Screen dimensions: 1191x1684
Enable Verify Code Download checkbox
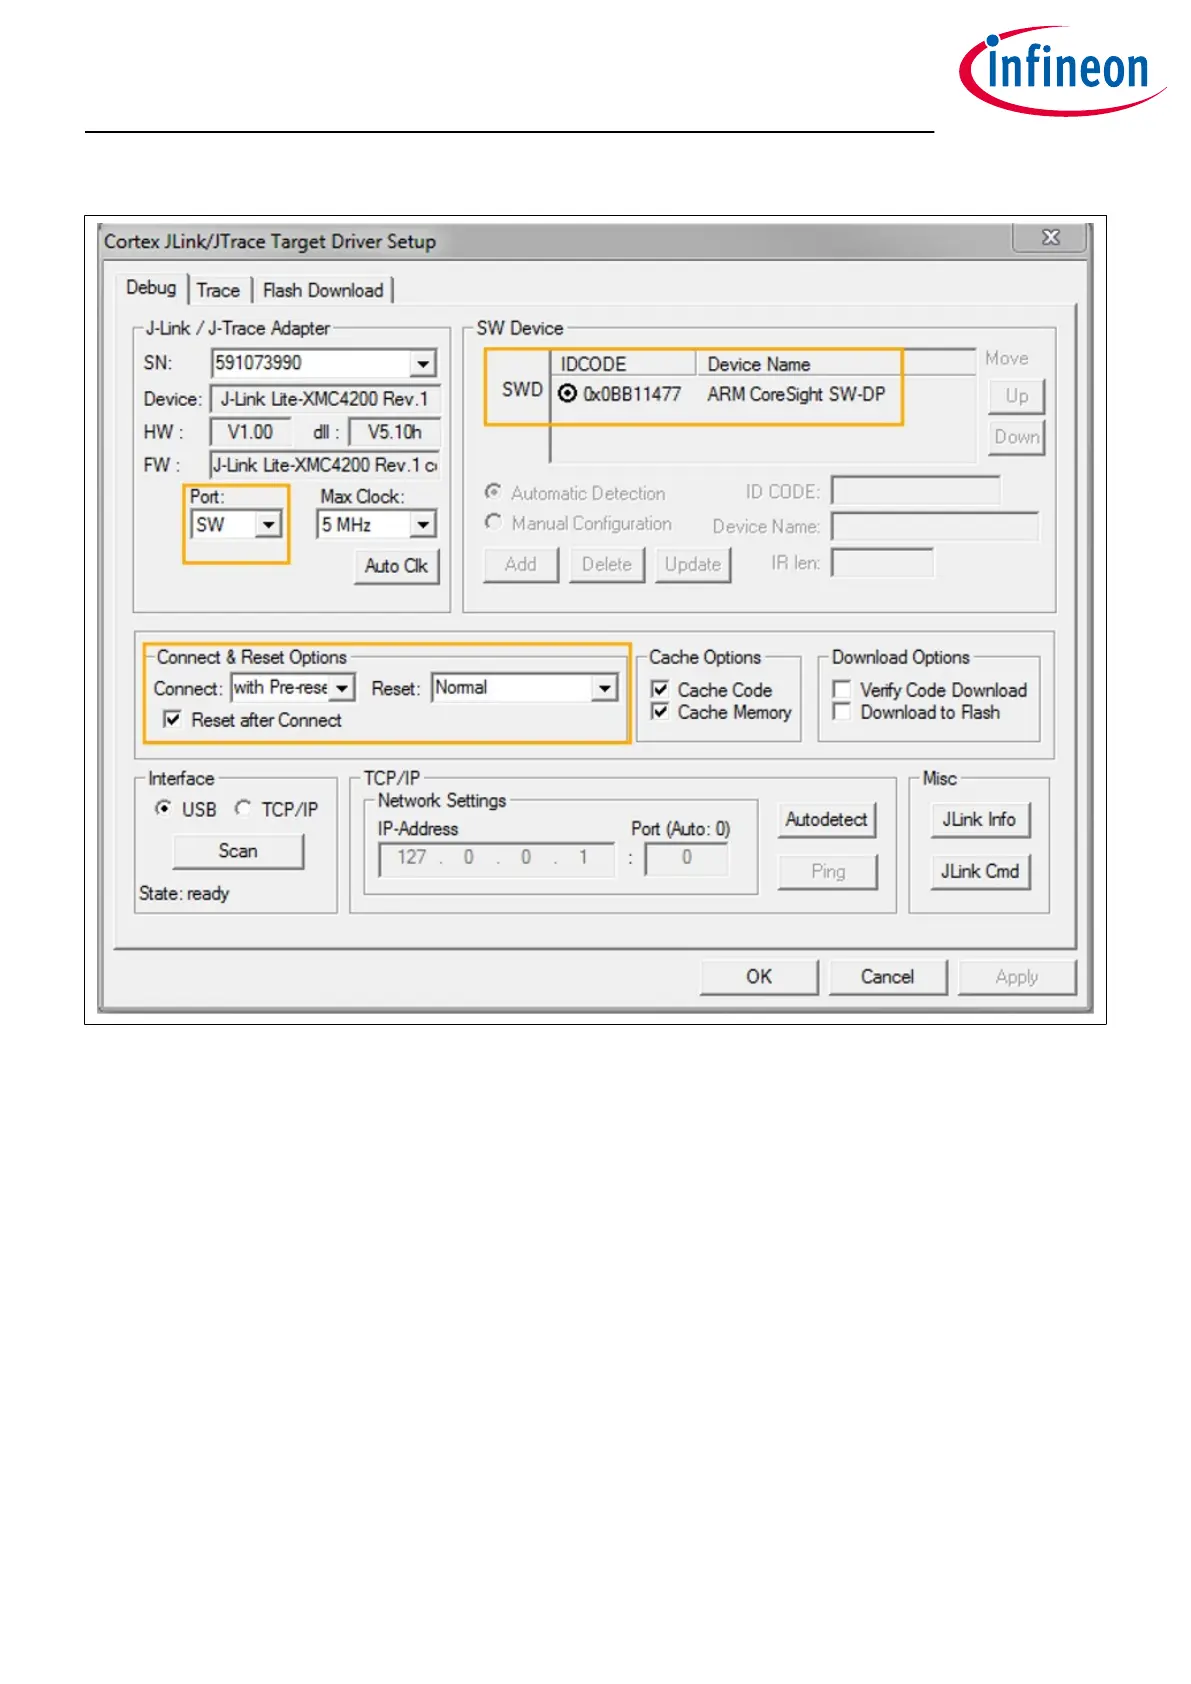coord(842,689)
